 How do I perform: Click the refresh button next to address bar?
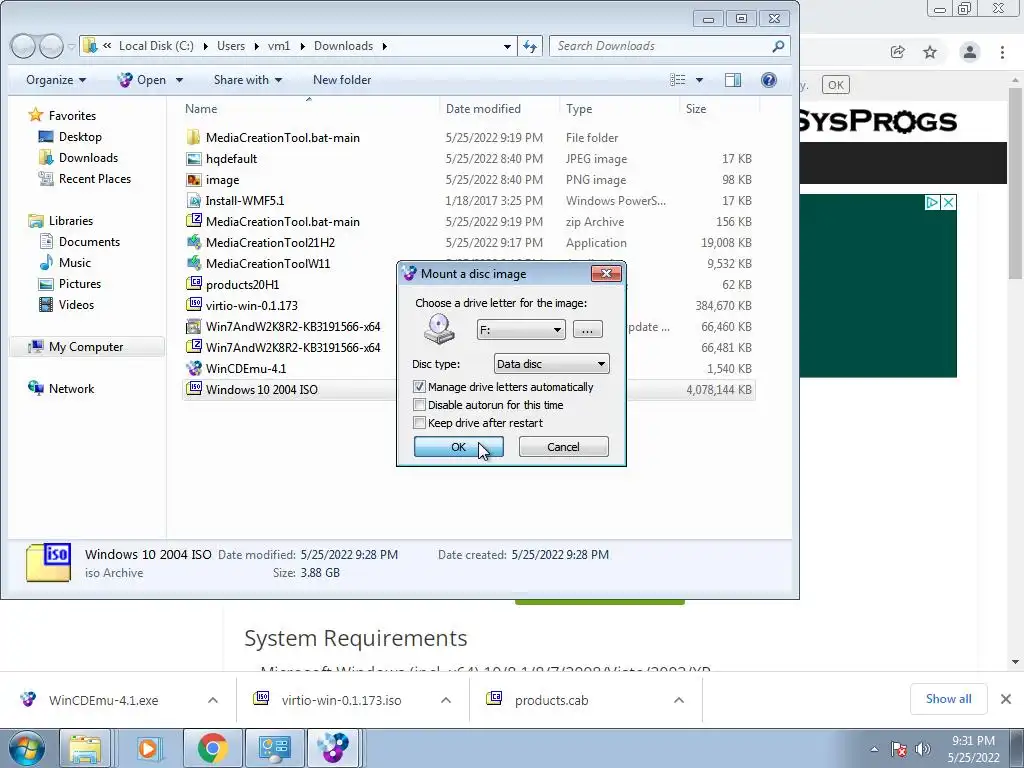pyautogui.click(x=530, y=46)
